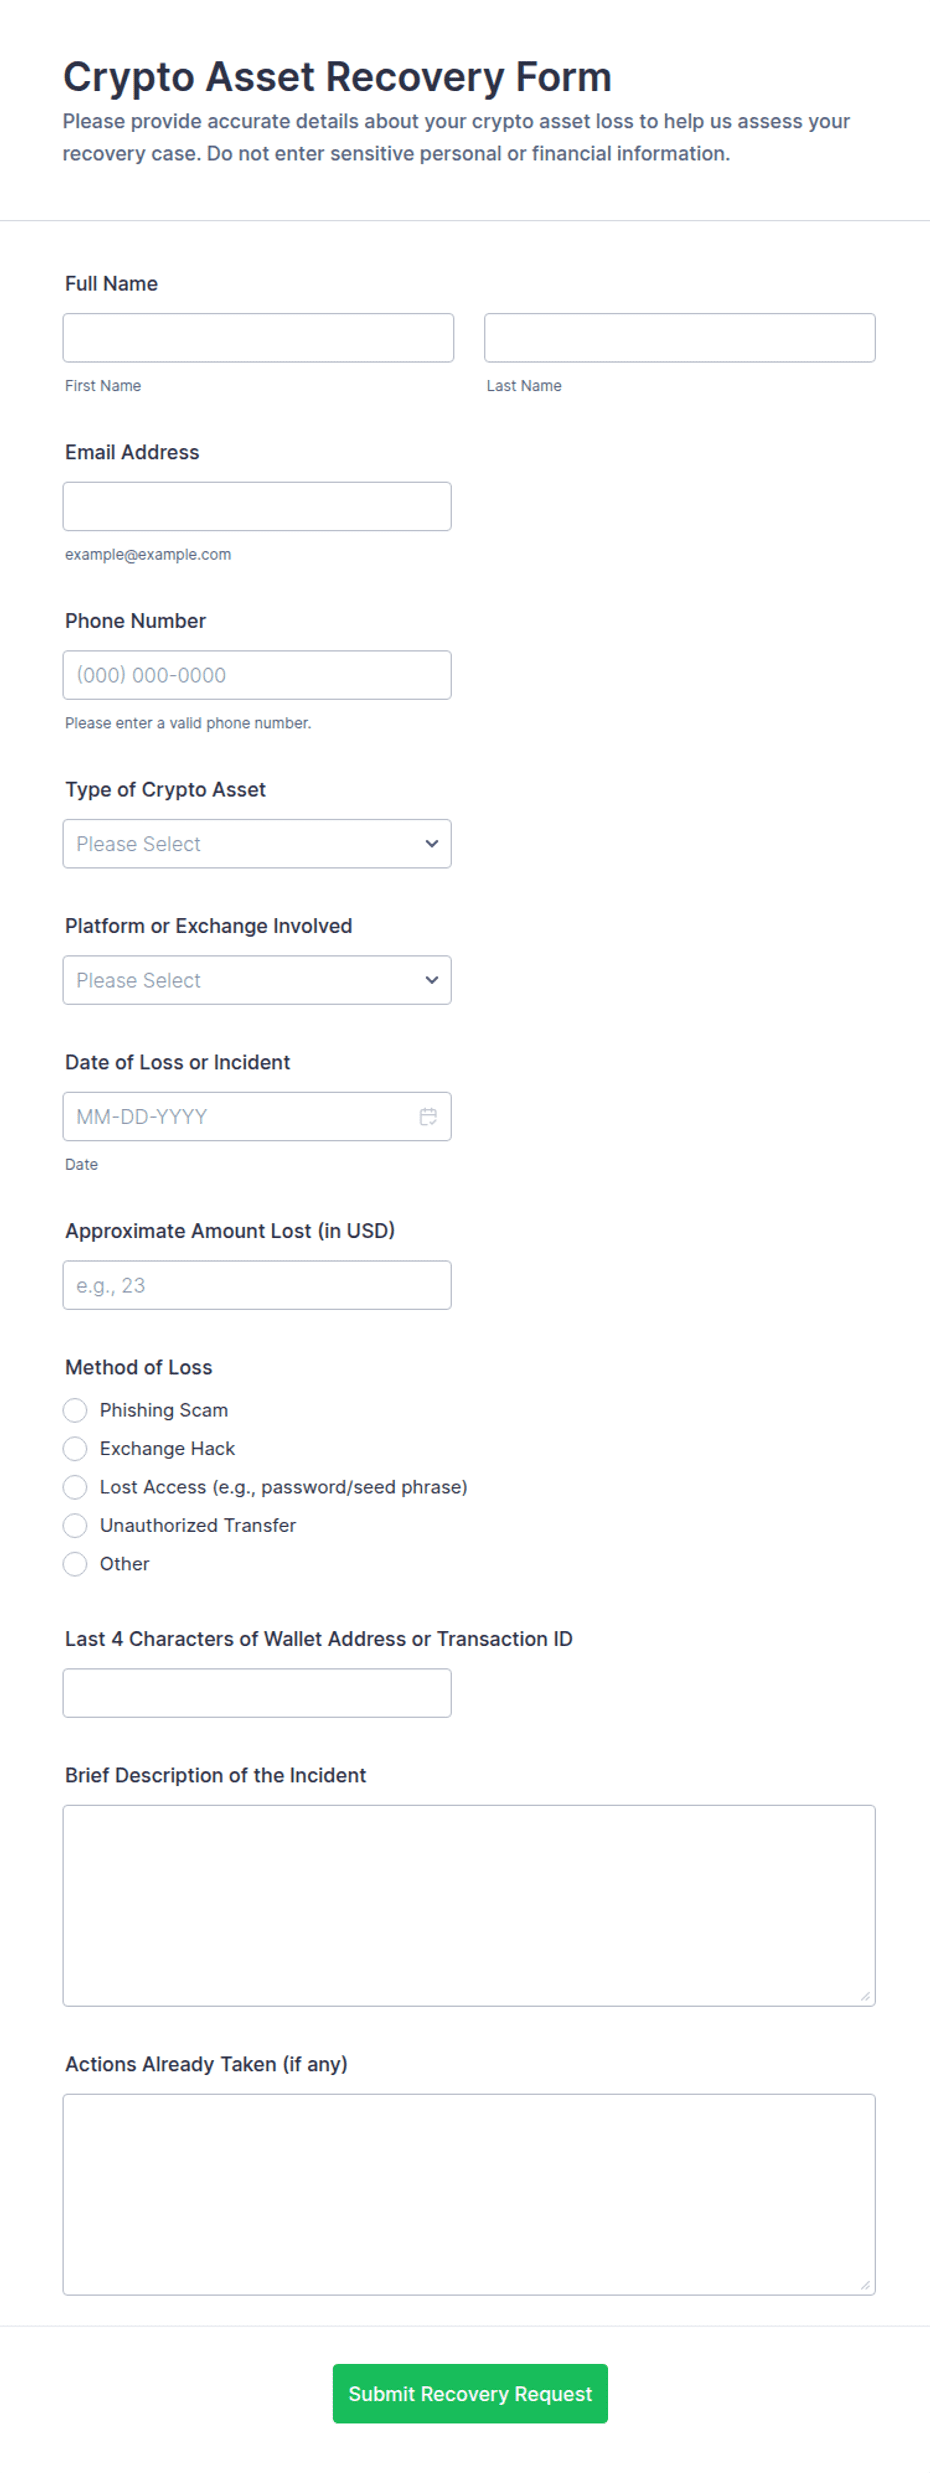Screen dimensions: 930x2473
Task: Open the calendar date picker icon
Action: [x=428, y=1116]
